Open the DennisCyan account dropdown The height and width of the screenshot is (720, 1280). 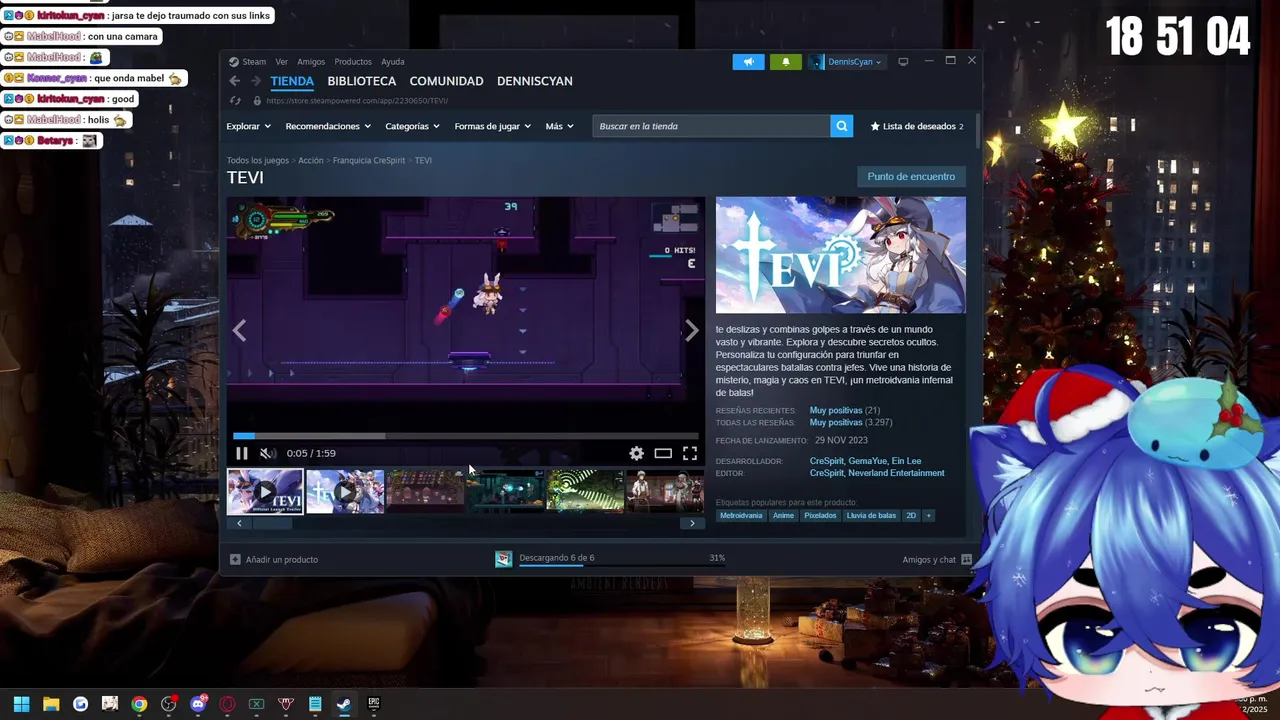point(849,62)
